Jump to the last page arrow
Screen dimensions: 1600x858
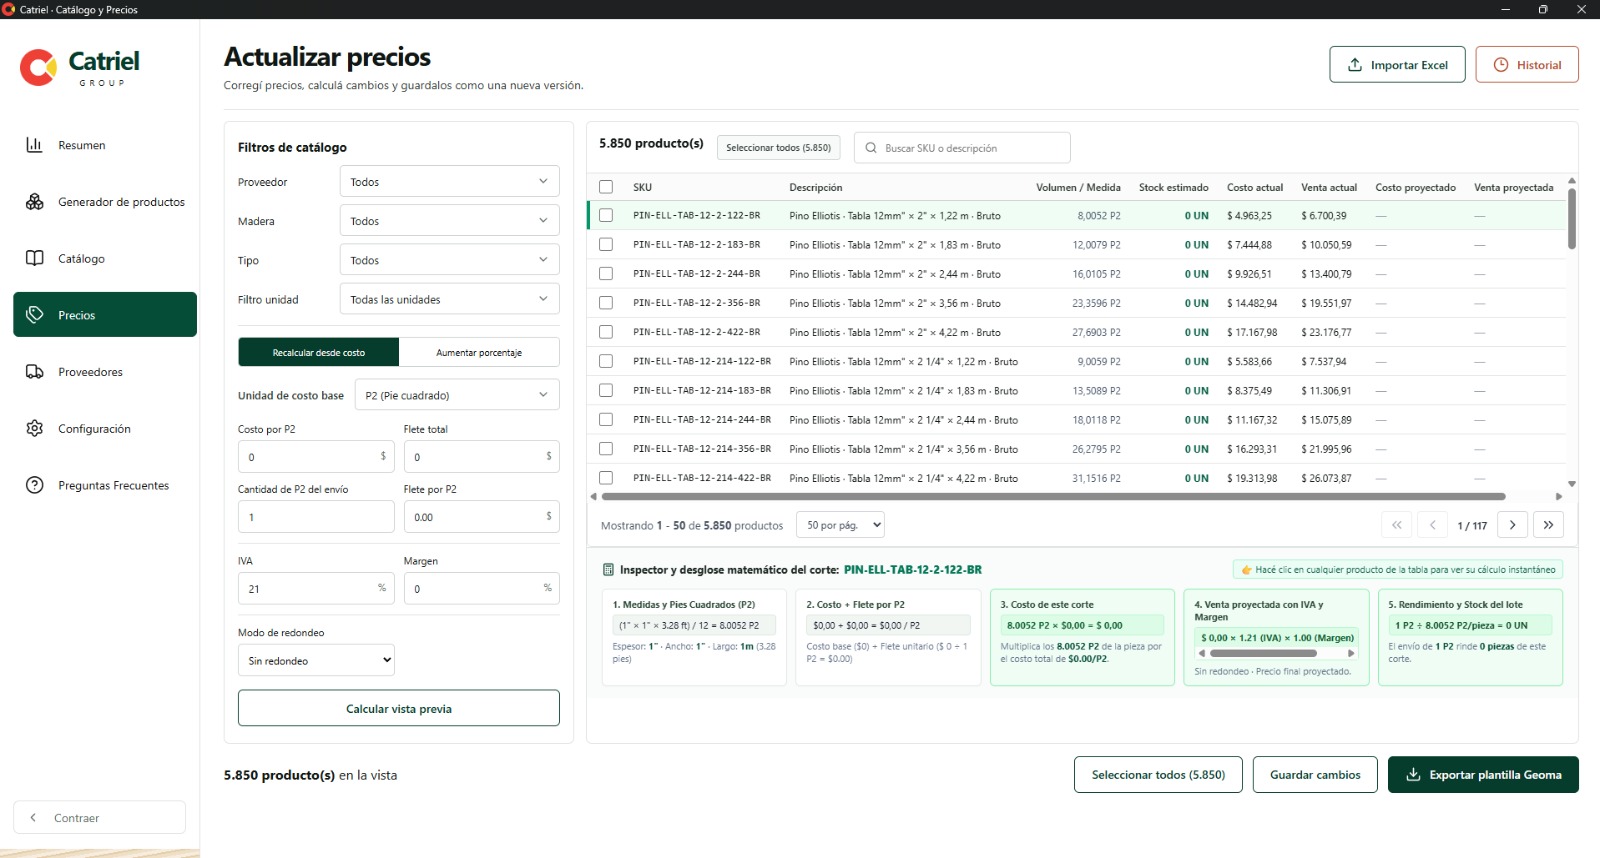1548,525
